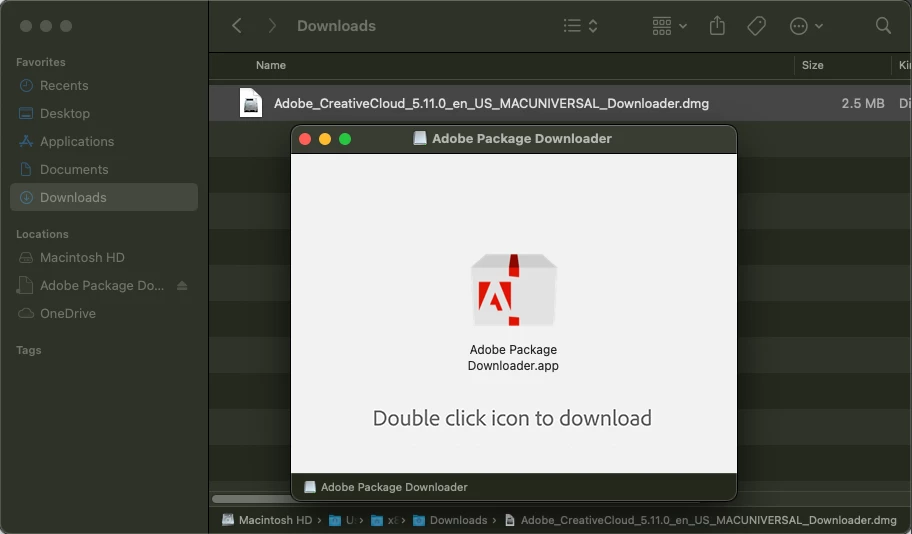Click the Edit Tags icon
Image resolution: width=912 pixels, height=534 pixels.
[756, 26]
